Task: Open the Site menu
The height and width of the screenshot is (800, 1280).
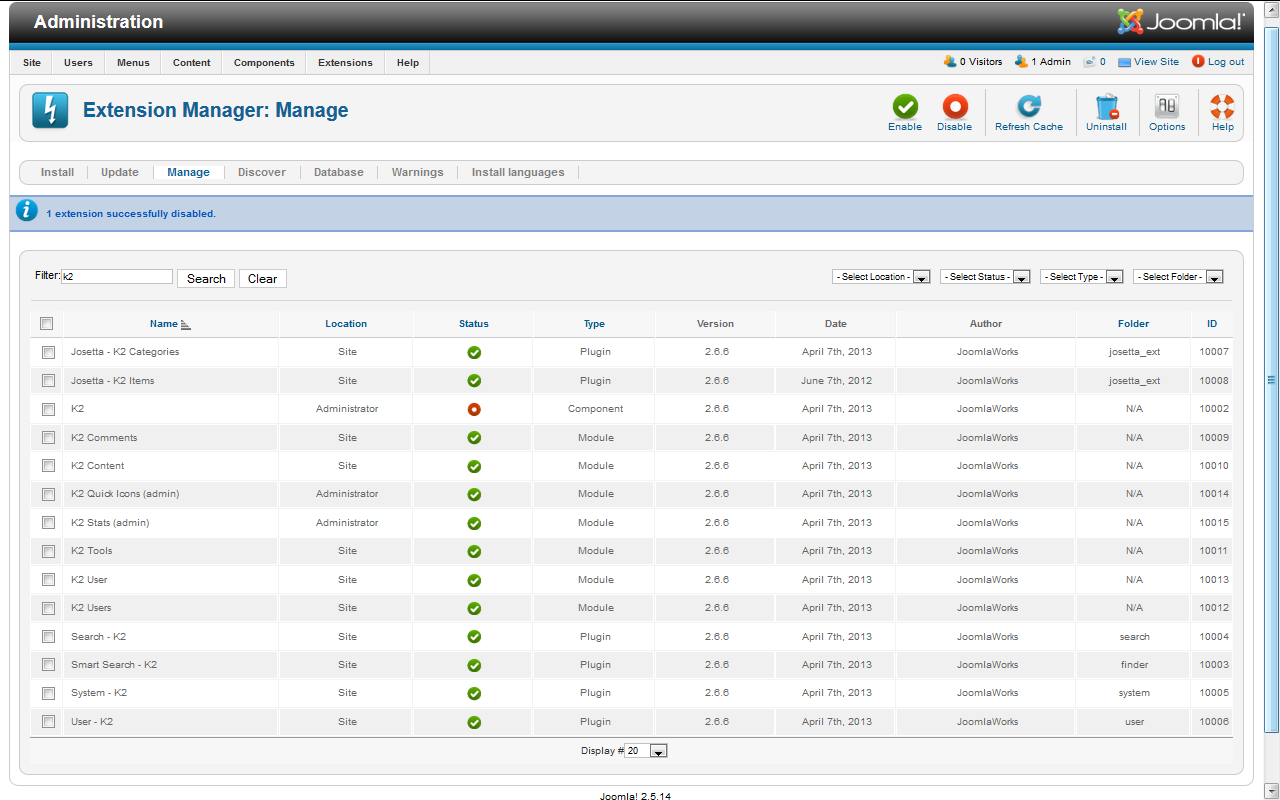Action: coord(32,62)
